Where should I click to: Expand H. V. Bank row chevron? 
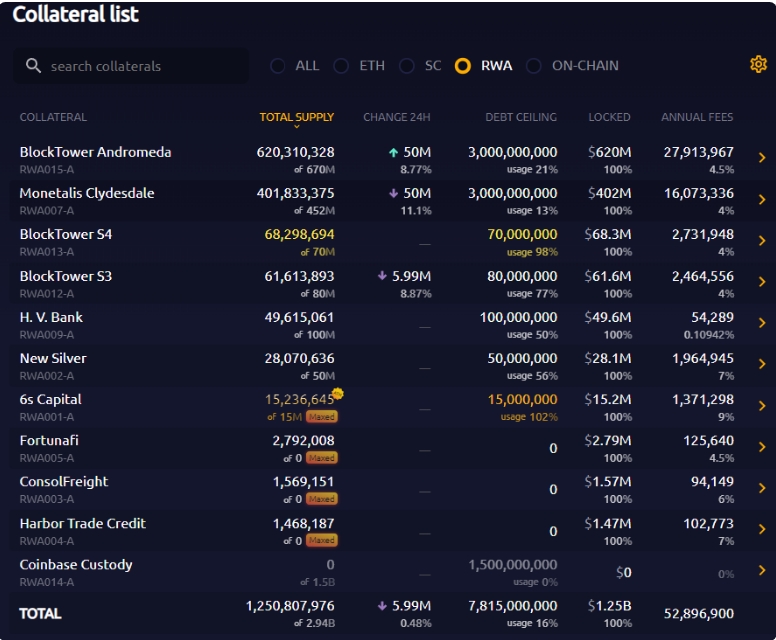point(762,323)
